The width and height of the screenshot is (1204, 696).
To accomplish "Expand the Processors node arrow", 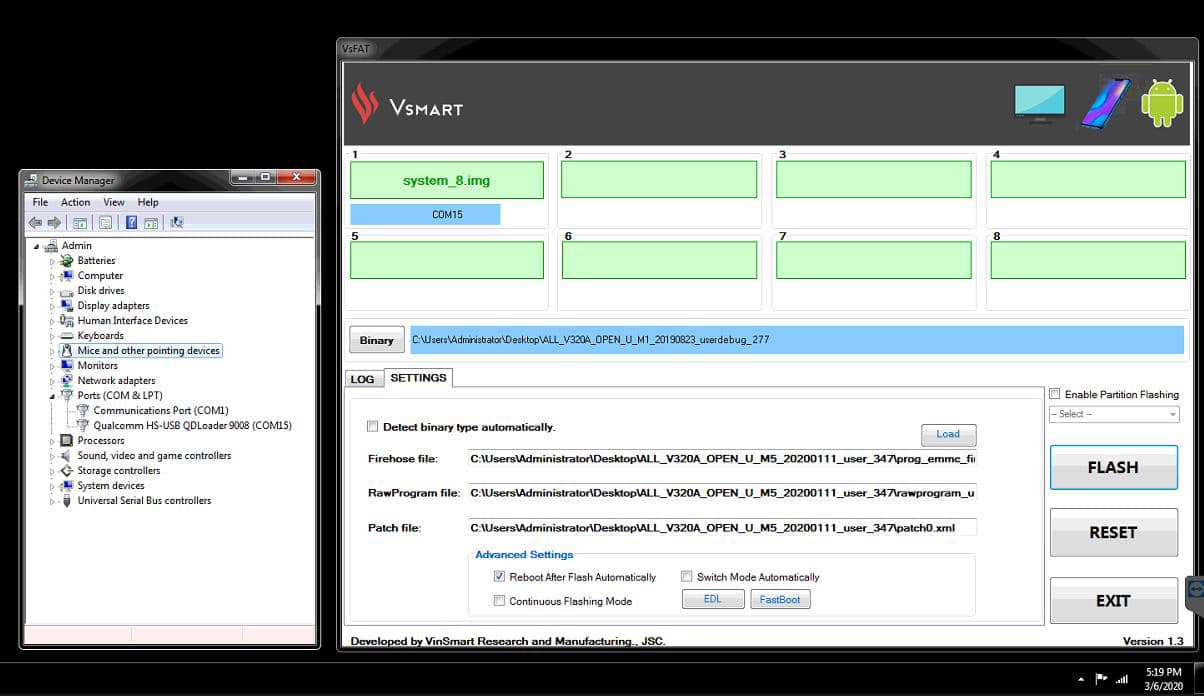I will [x=53, y=441].
